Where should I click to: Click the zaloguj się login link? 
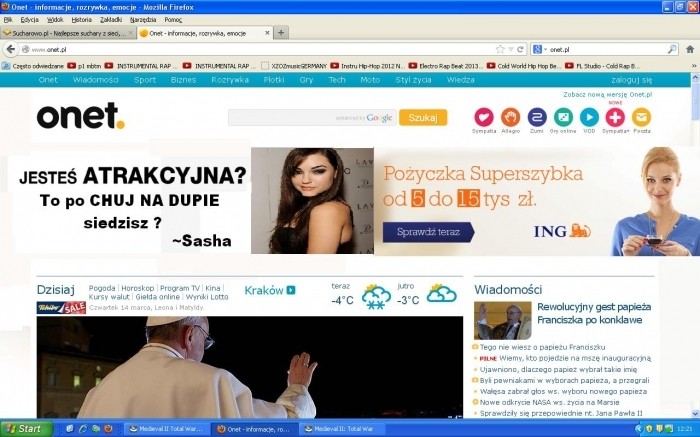(x=631, y=79)
